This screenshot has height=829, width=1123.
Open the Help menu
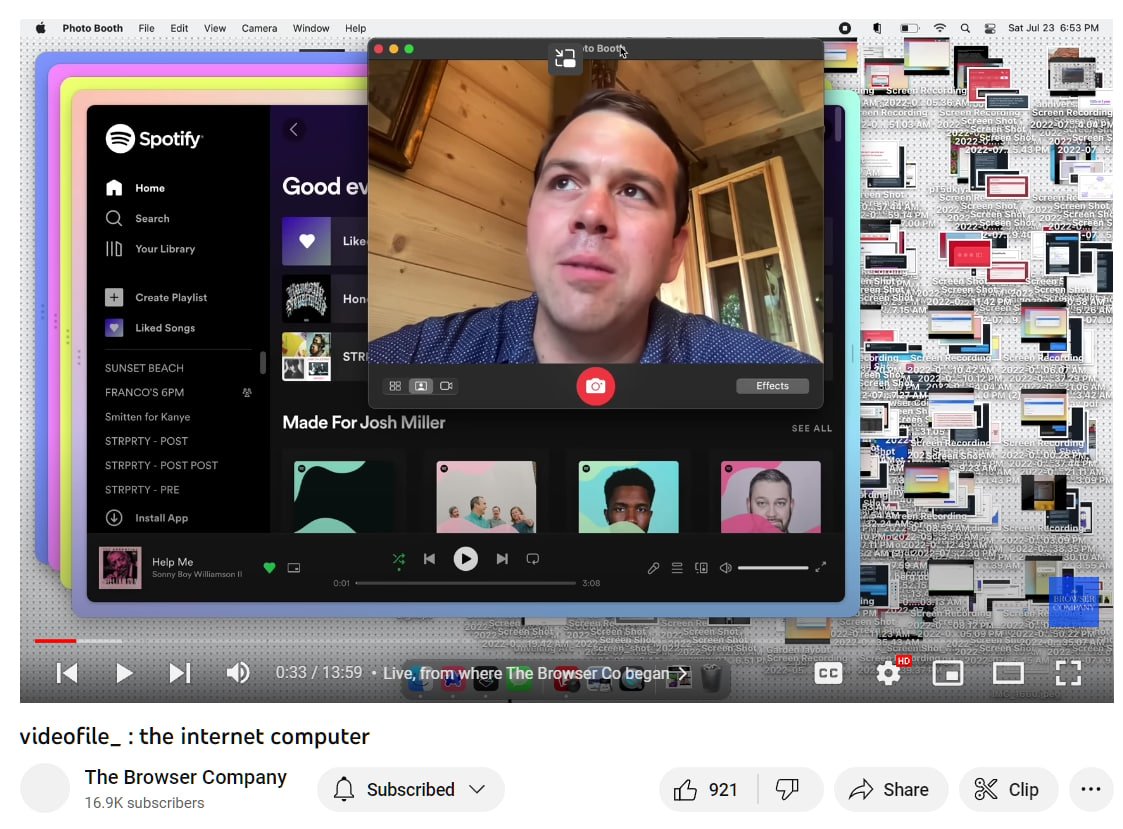(355, 28)
